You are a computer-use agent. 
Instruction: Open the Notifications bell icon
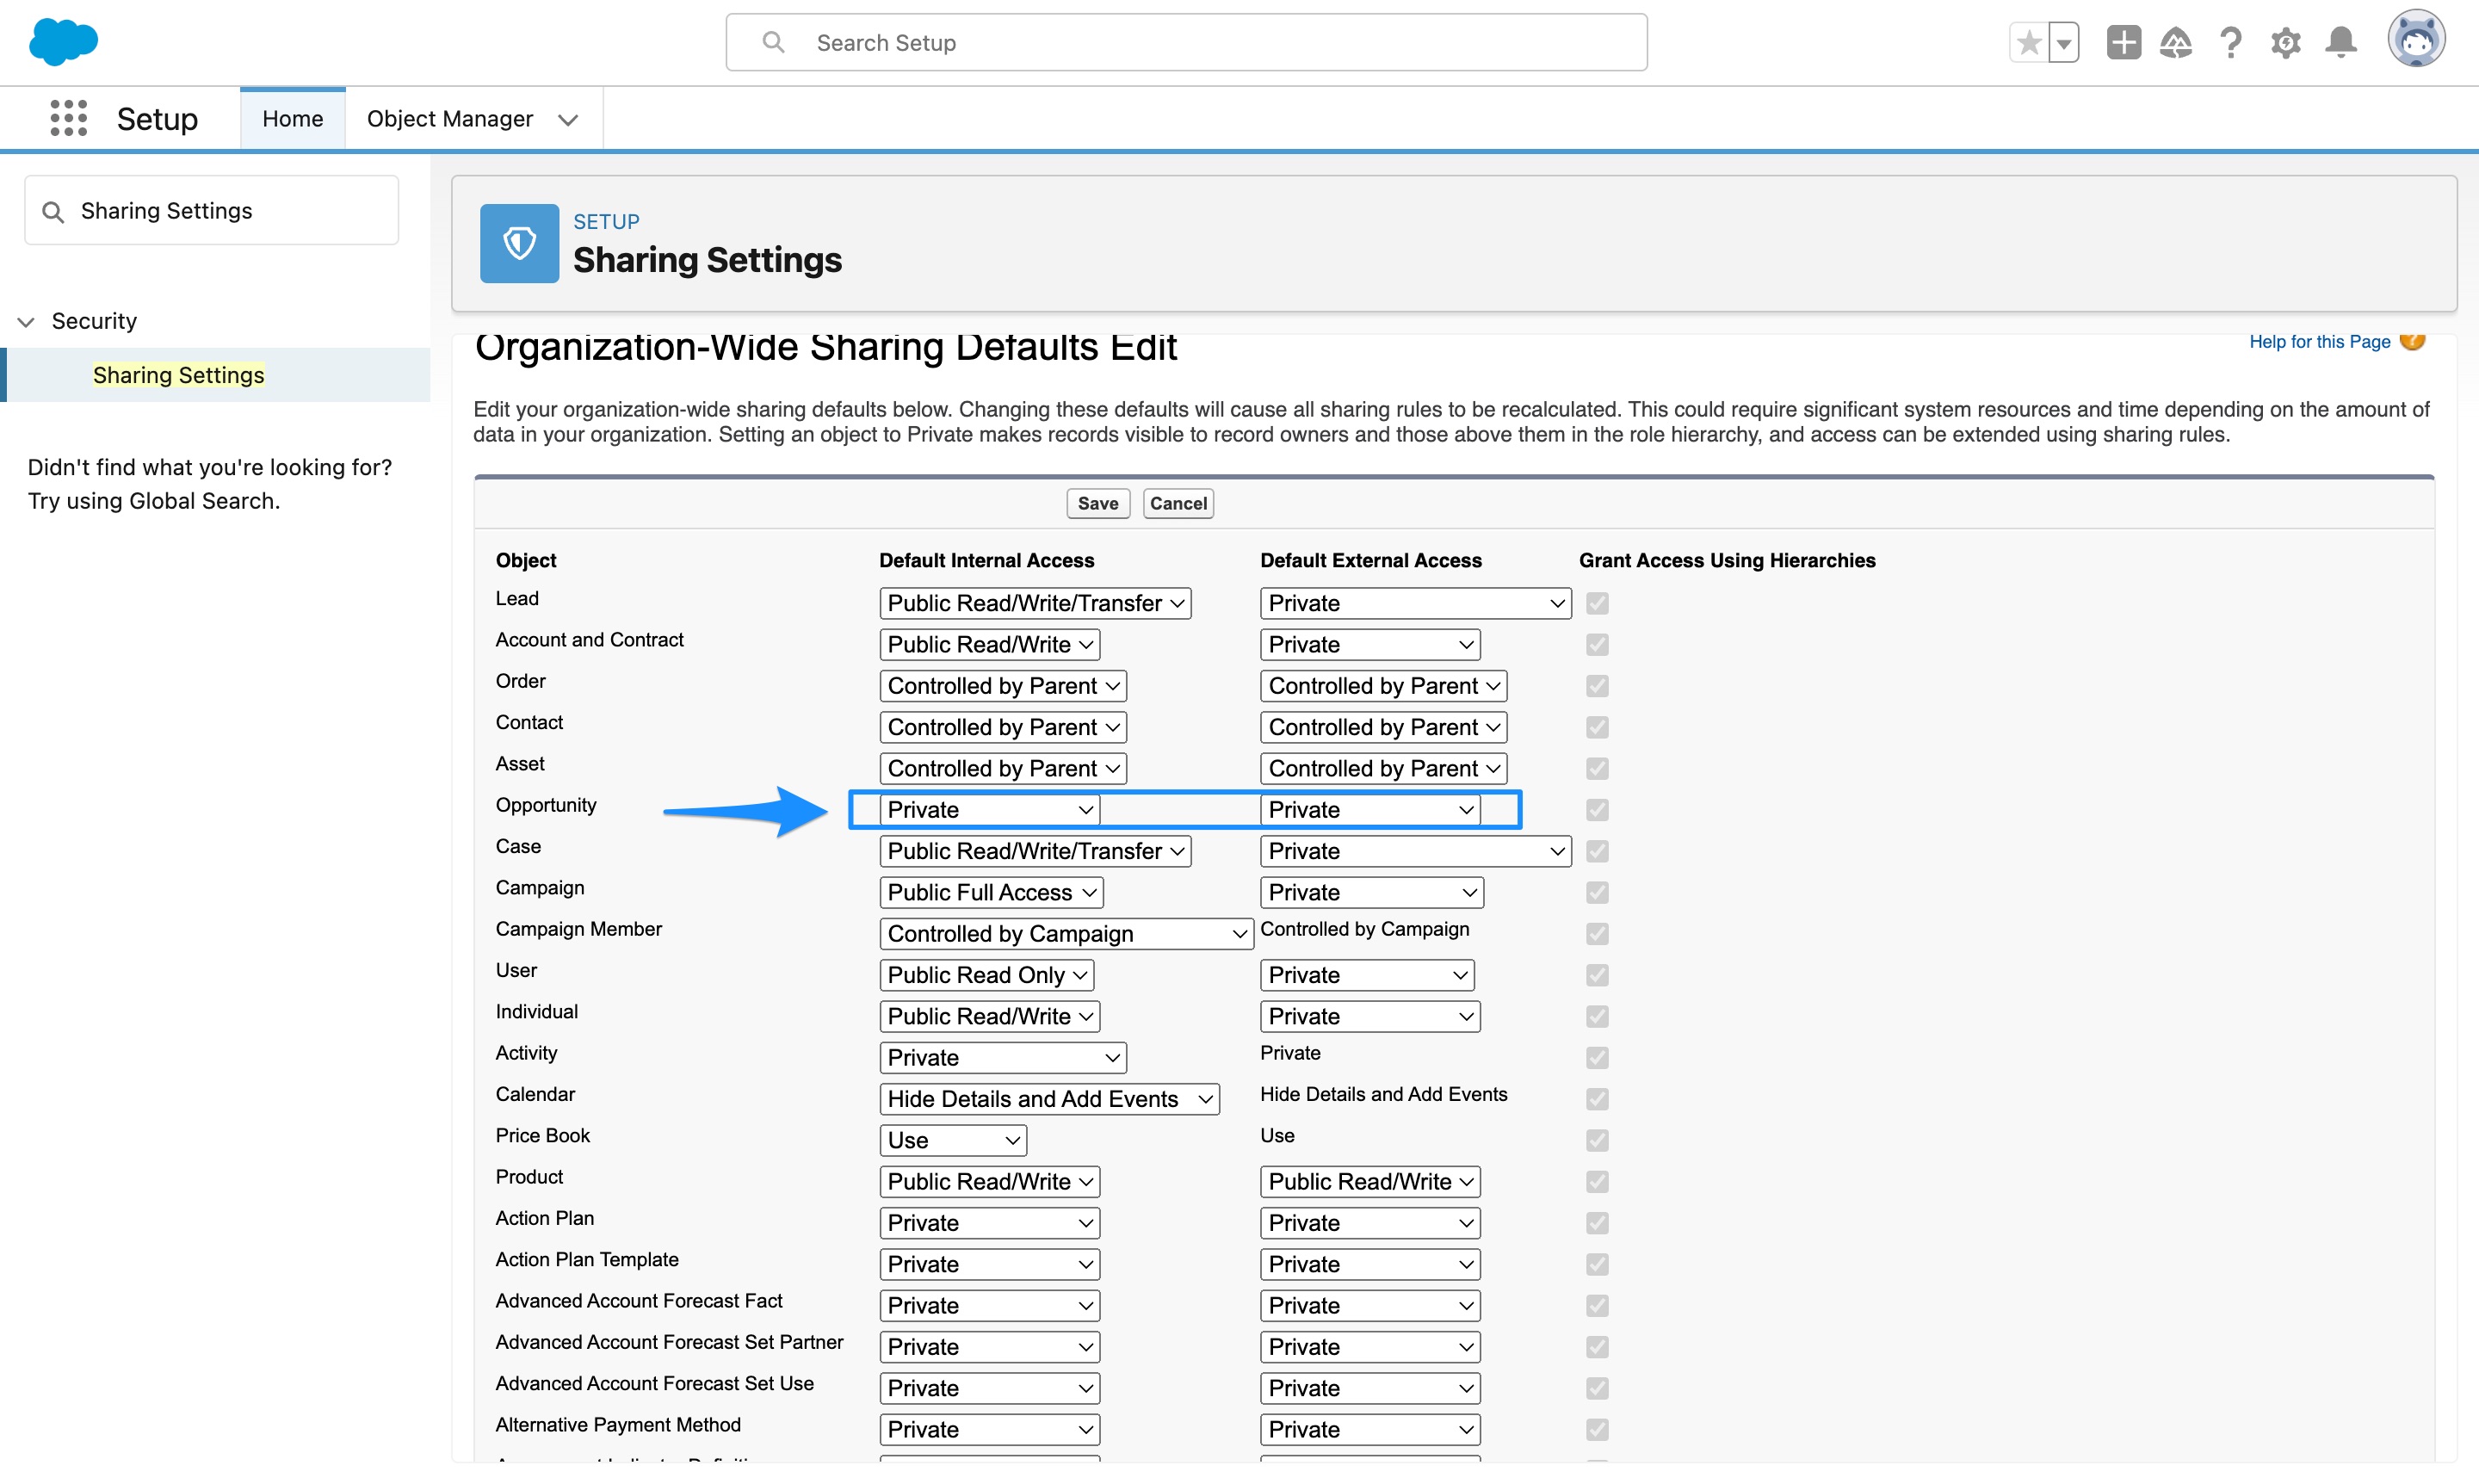(2340, 42)
